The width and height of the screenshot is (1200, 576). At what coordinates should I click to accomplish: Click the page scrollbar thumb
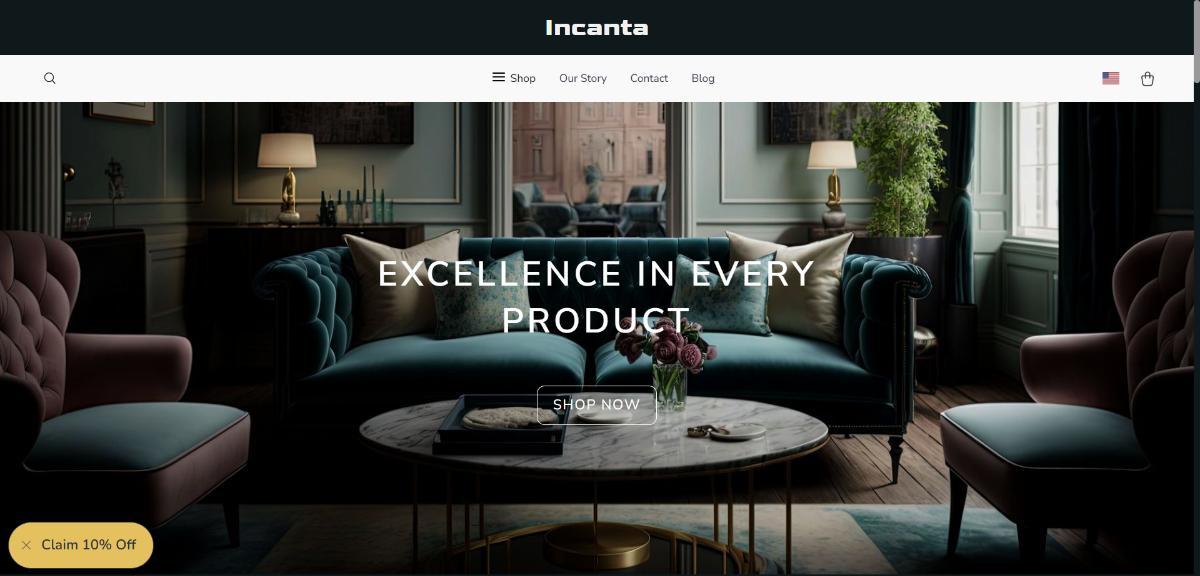point(1196,40)
